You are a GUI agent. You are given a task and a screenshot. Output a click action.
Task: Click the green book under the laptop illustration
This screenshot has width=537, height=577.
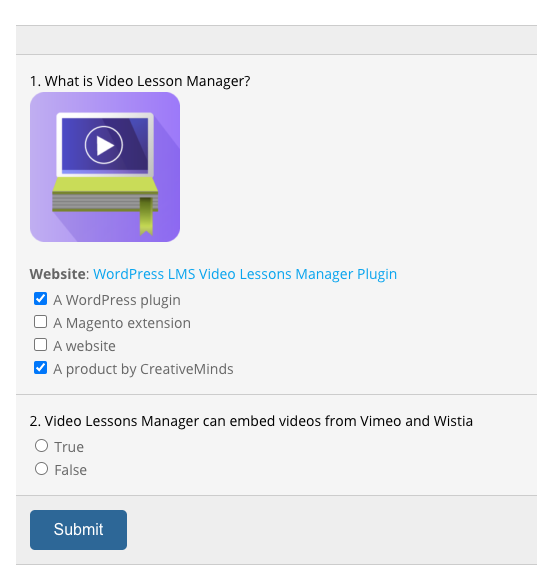(x=105, y=195)
